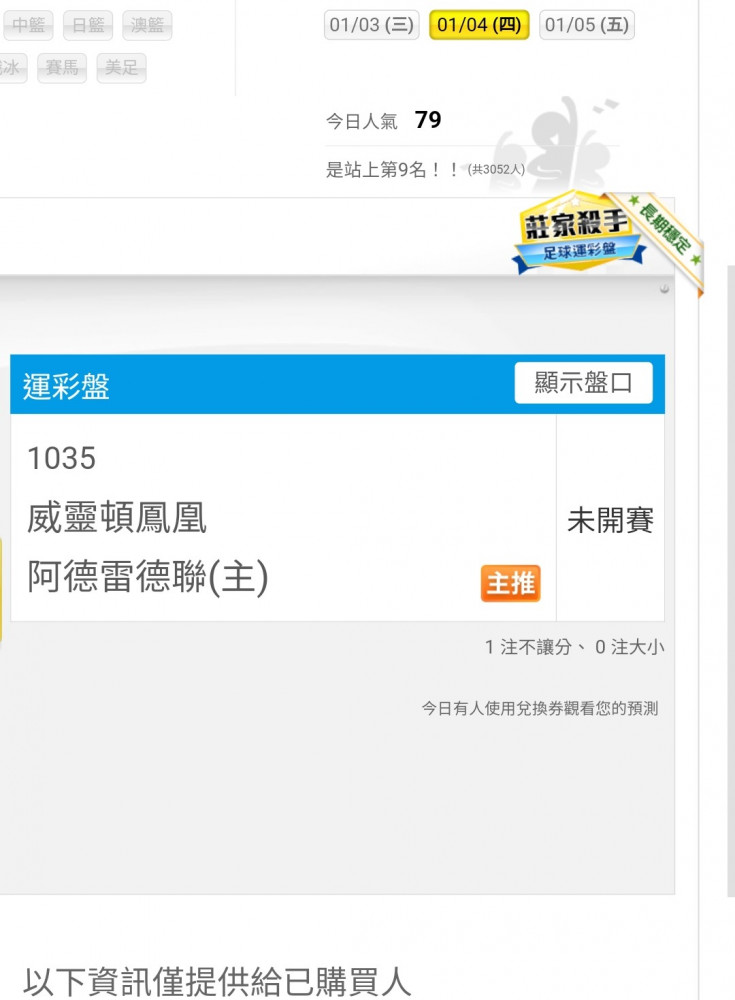Click the 是站上第9名 ranking text
The image size is (735, 1000).
(x=392, y=169)
